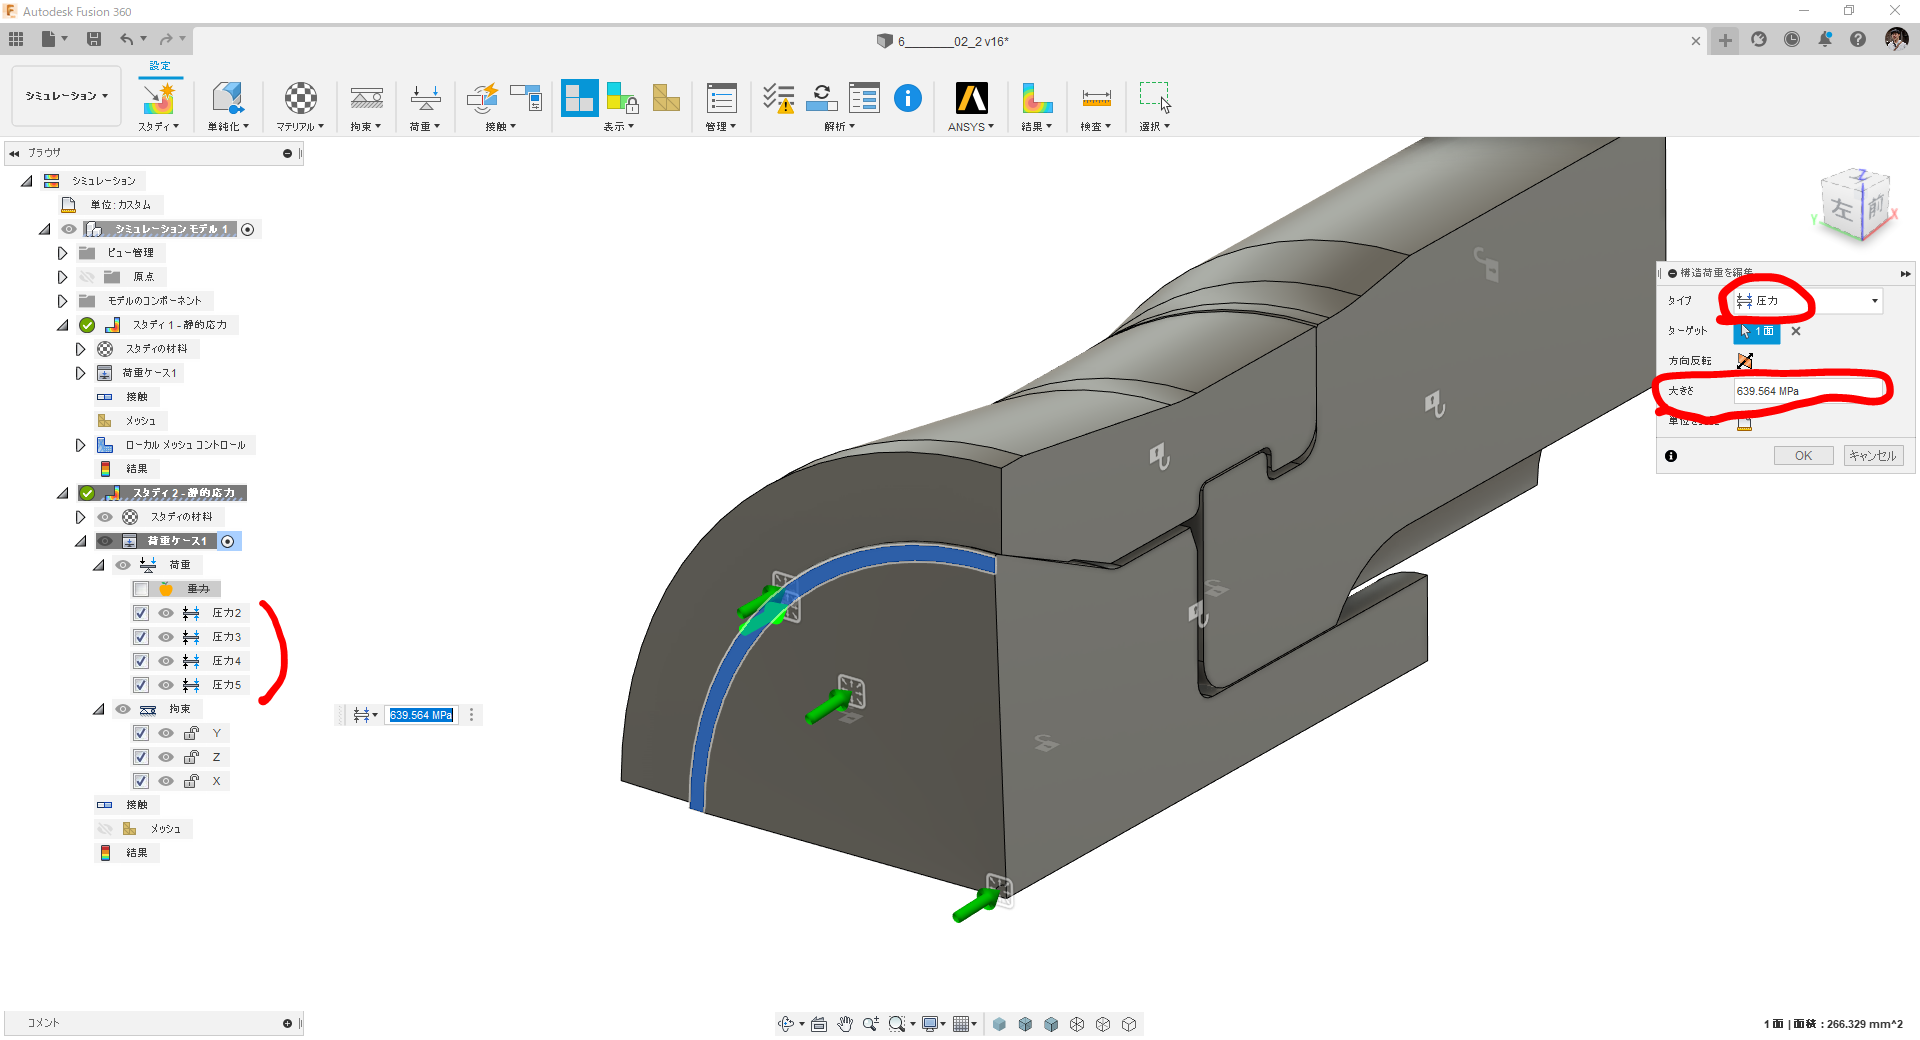
Task: Collapse the 拘束 constraints tree node
Action: pyautogui.click(x=98, y=709)
